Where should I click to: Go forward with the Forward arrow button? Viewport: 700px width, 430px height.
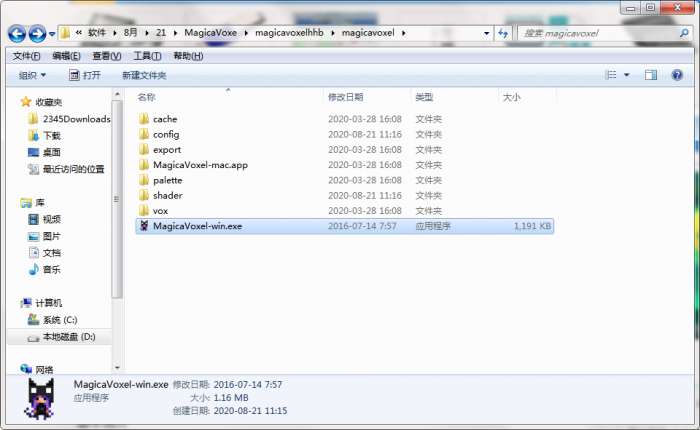pyautogui.click(x=37, y=33)
